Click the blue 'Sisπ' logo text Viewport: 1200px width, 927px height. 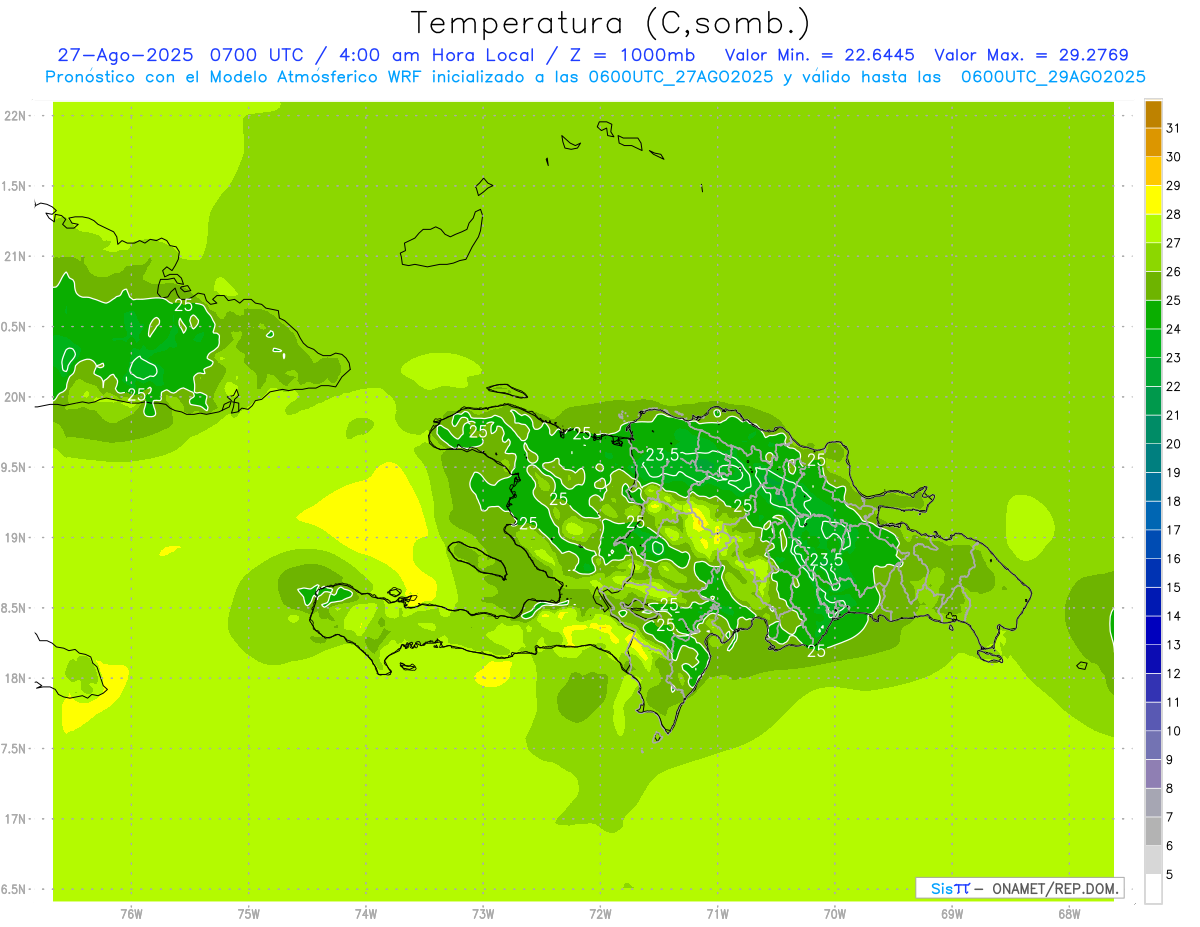(950, 888)
